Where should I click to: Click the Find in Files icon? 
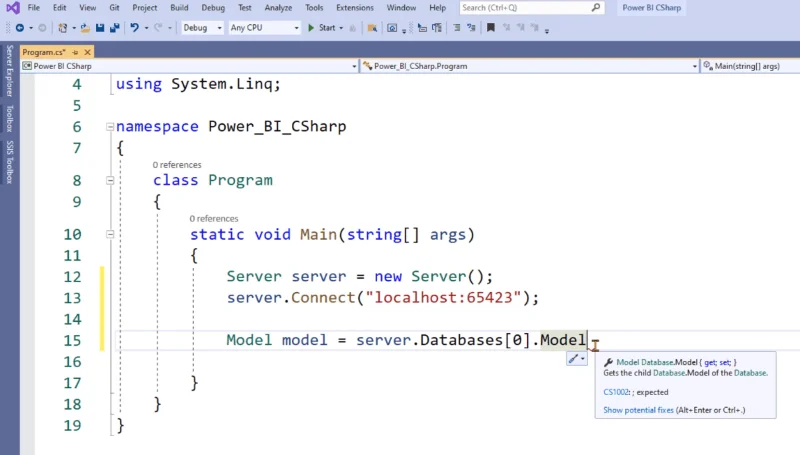click(x=372, y=28)
